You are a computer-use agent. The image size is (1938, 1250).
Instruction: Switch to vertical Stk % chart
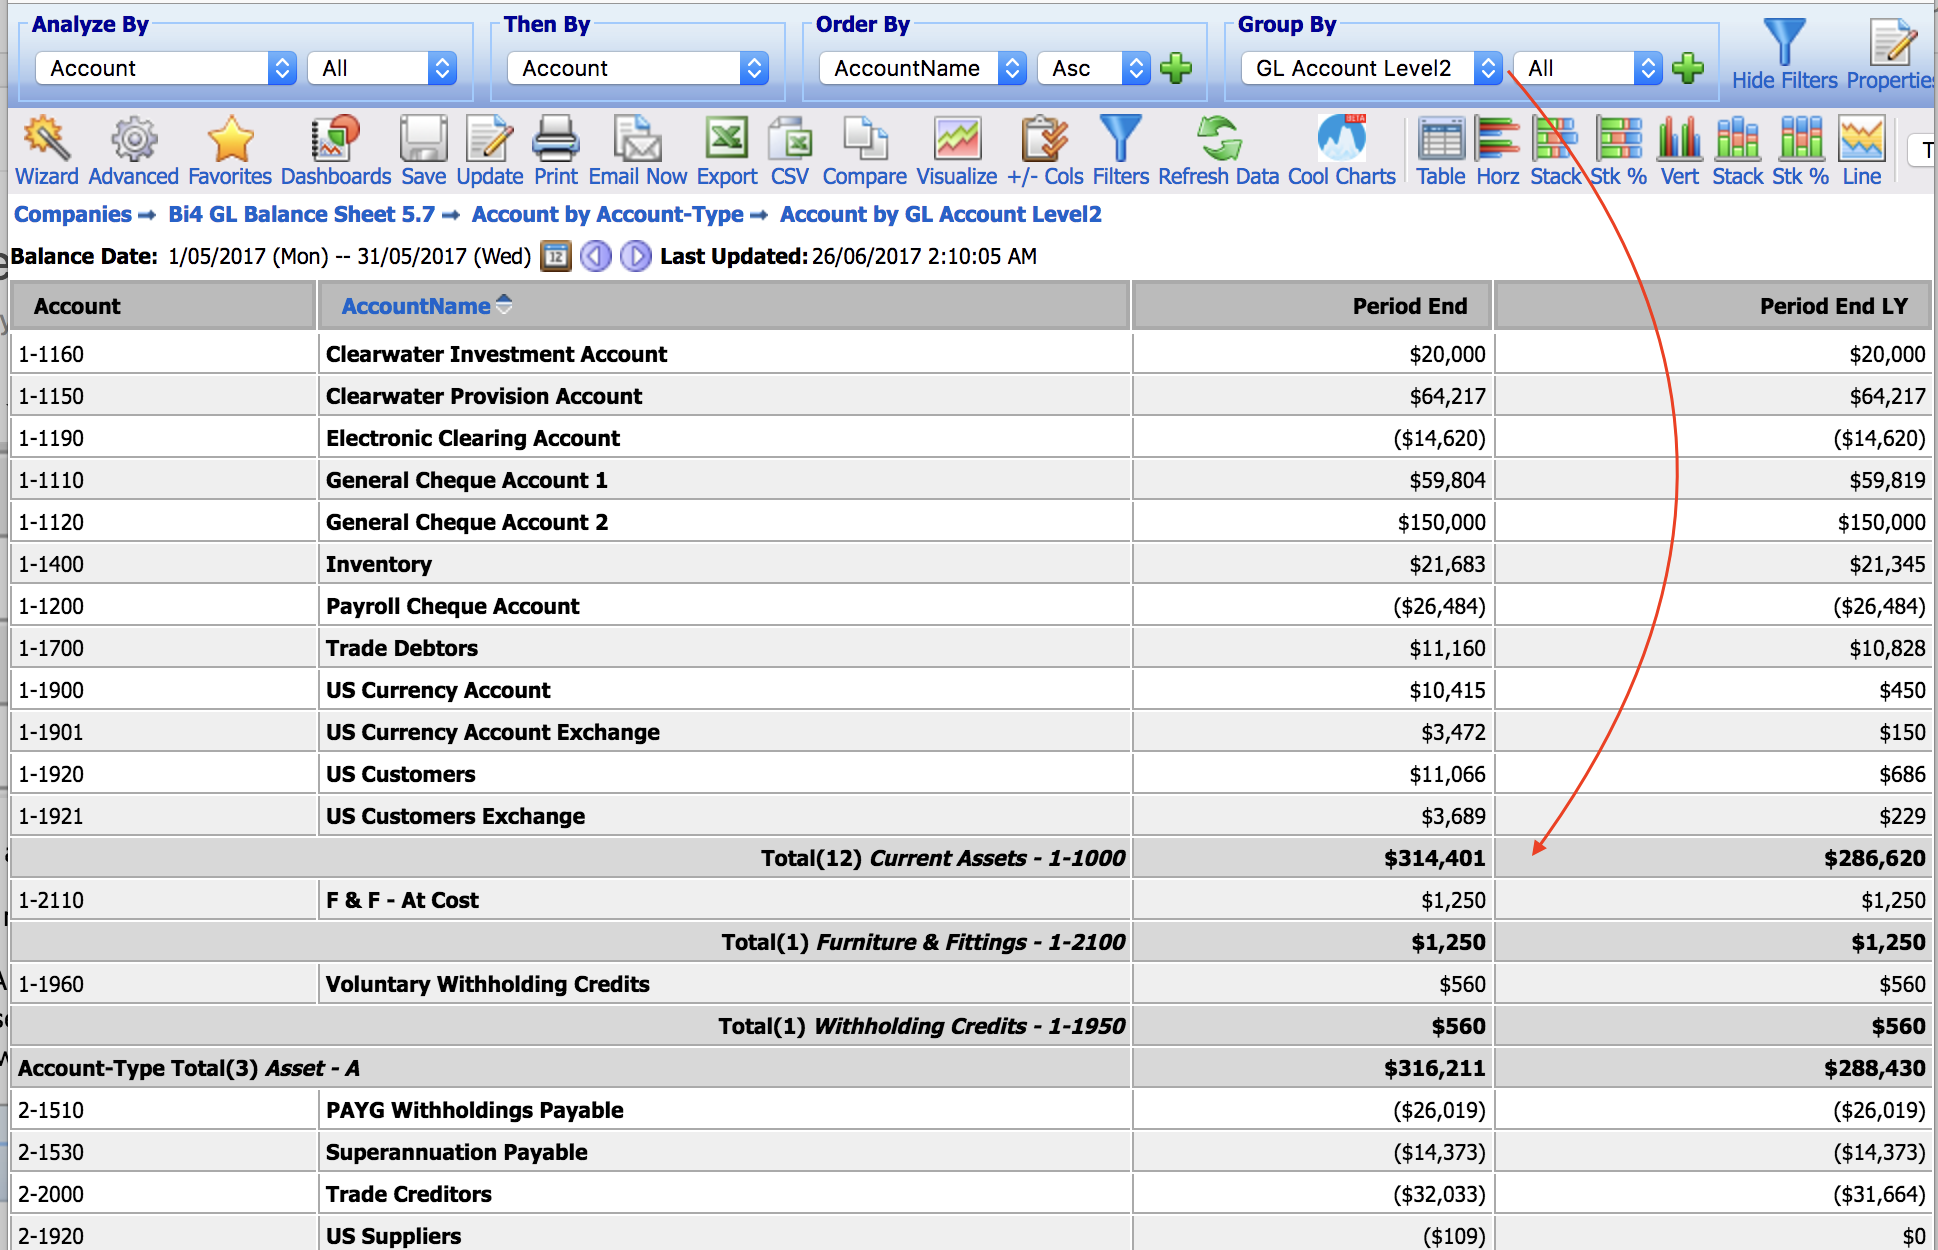click(1800, 151)
